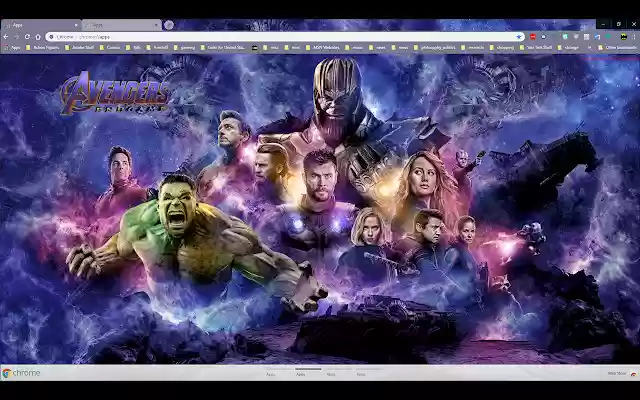The width and height of the screenshot is (640, 400).
Task: Reload the page with the refresh icon
Action: [27, 37]
